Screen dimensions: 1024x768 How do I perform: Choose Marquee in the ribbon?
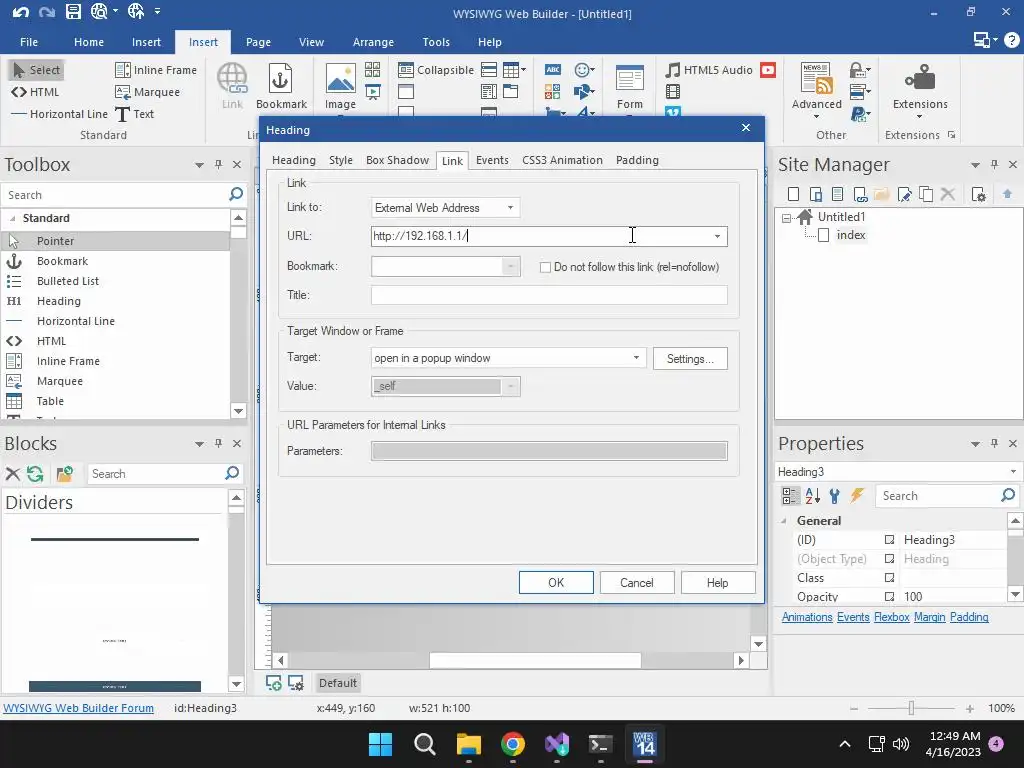click(x=148, y=92)
